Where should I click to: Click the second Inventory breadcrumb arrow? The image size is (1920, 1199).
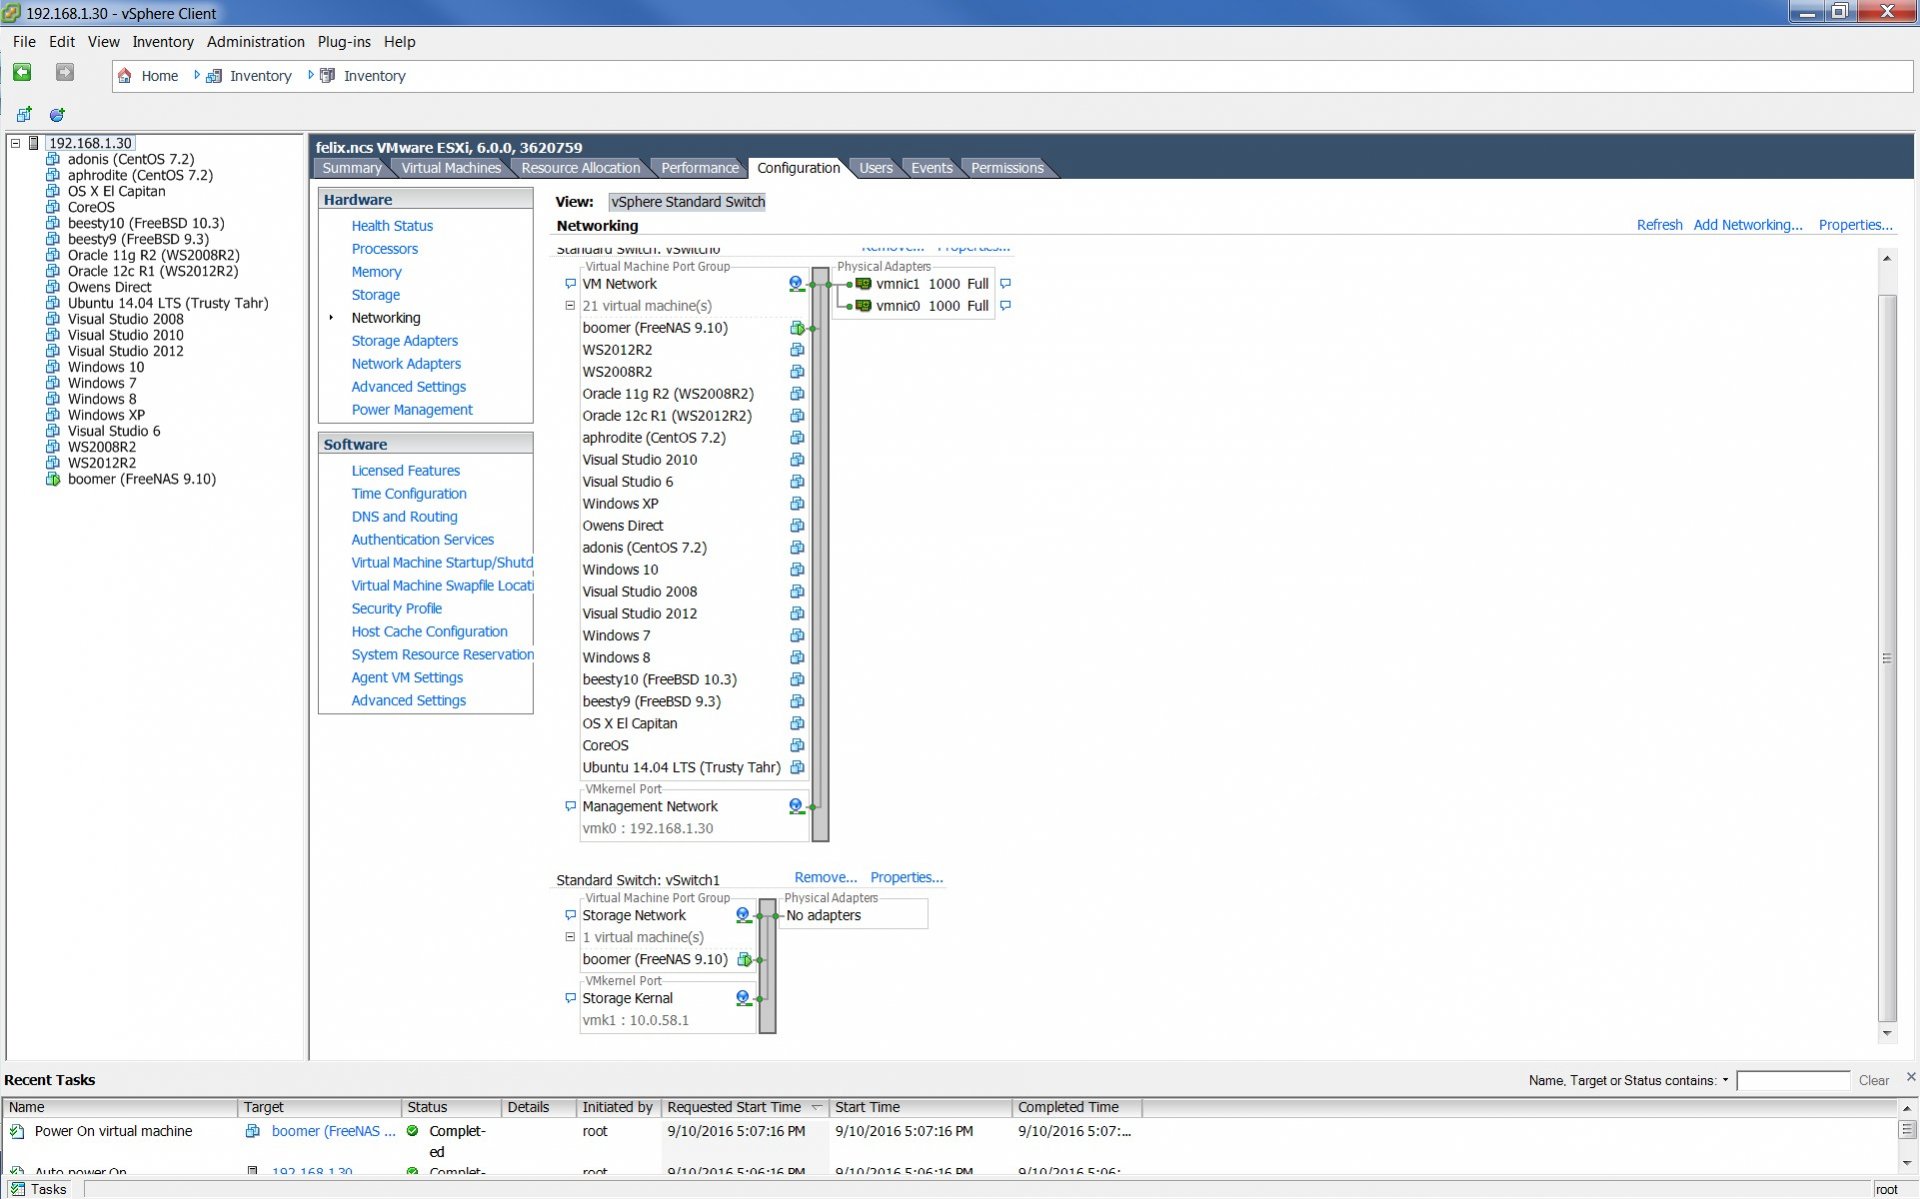311,75
